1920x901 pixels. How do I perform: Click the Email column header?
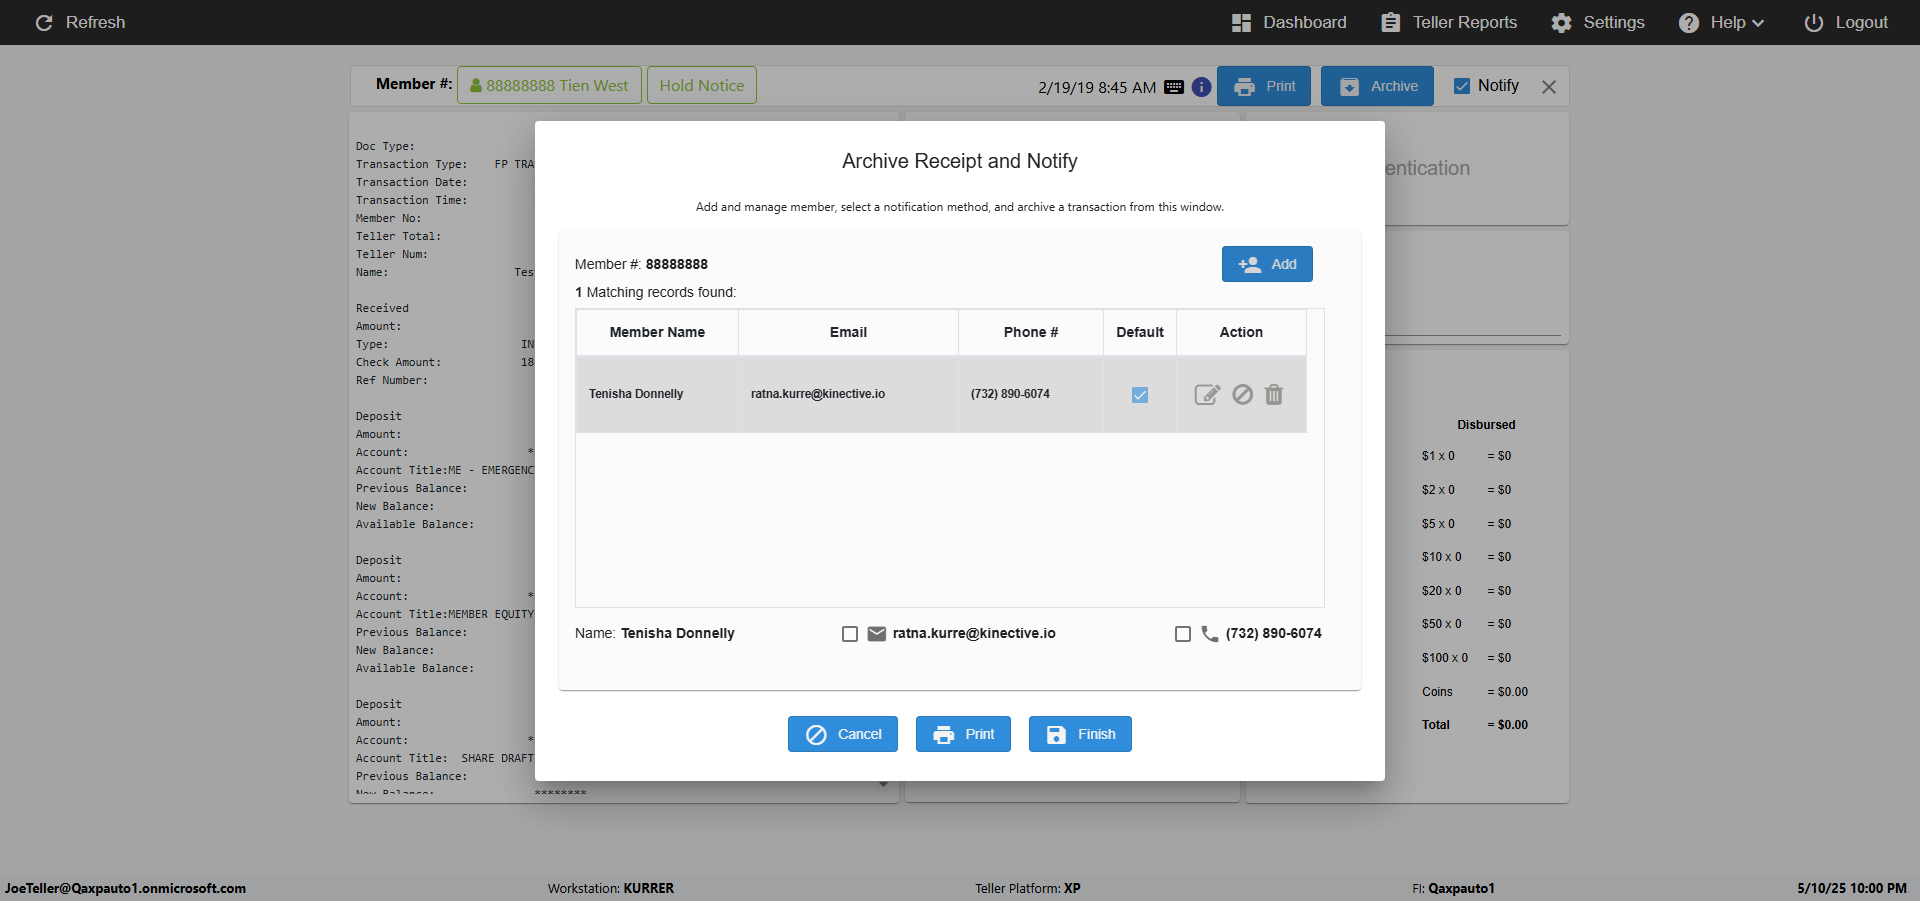point(848,332)
